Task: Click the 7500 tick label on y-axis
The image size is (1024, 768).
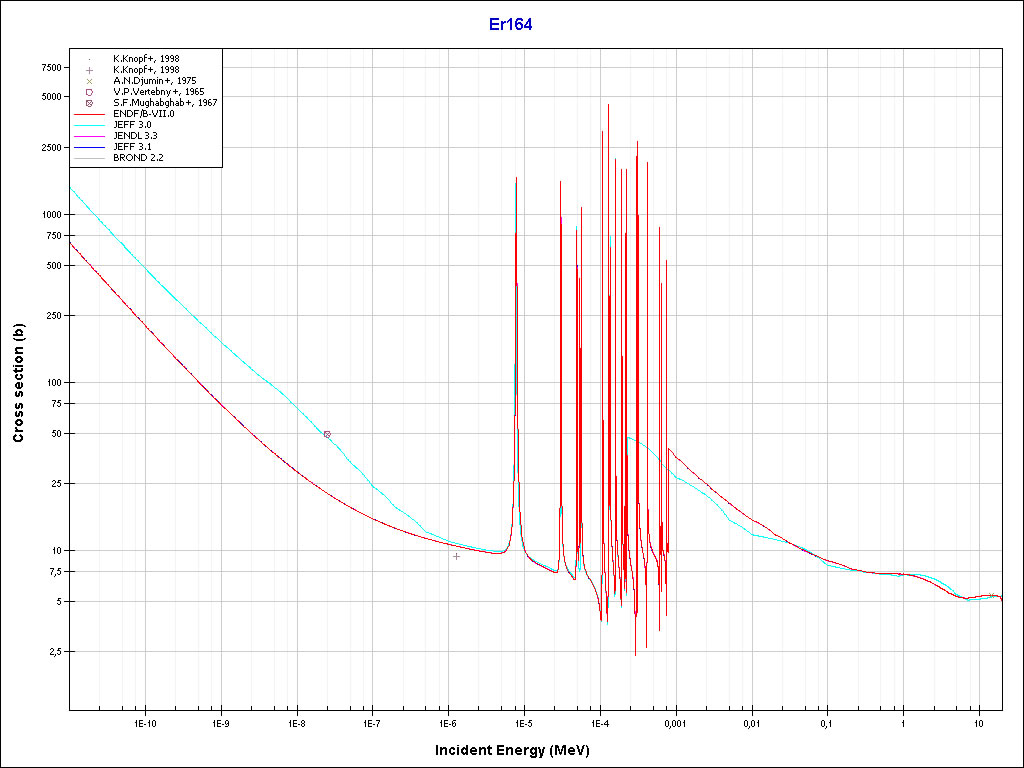Action: (48, 67)
